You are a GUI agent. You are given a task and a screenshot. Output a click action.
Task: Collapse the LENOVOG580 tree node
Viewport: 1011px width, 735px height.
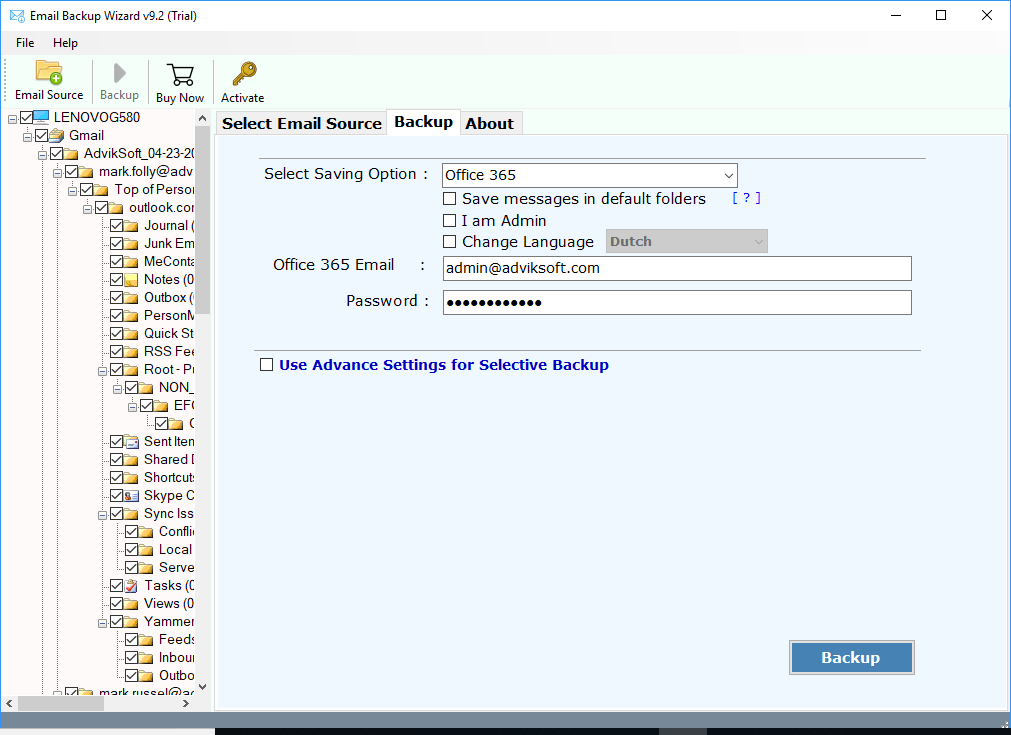[12, 119]
